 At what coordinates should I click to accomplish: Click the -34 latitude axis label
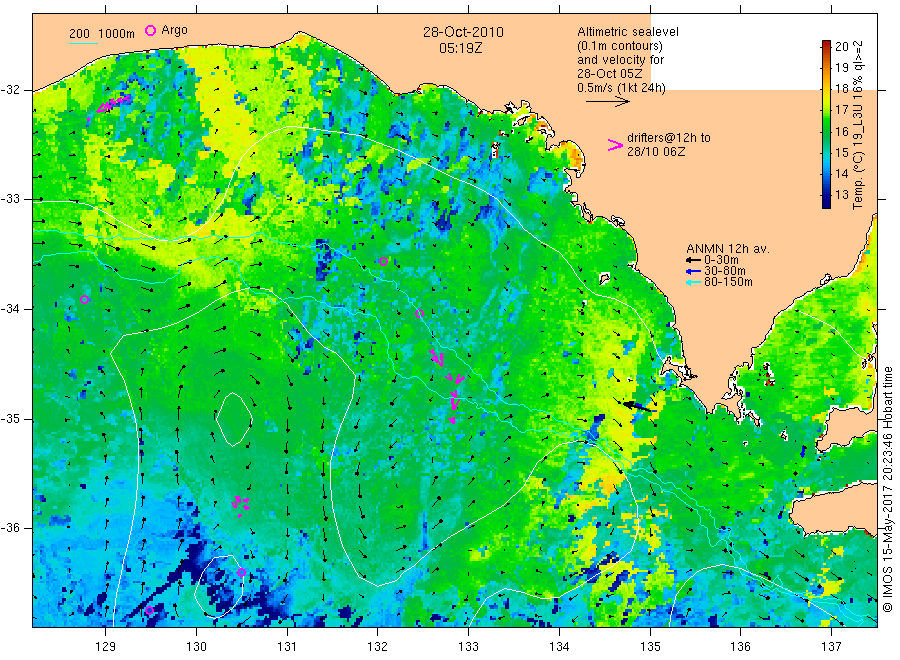click(10, 309)
